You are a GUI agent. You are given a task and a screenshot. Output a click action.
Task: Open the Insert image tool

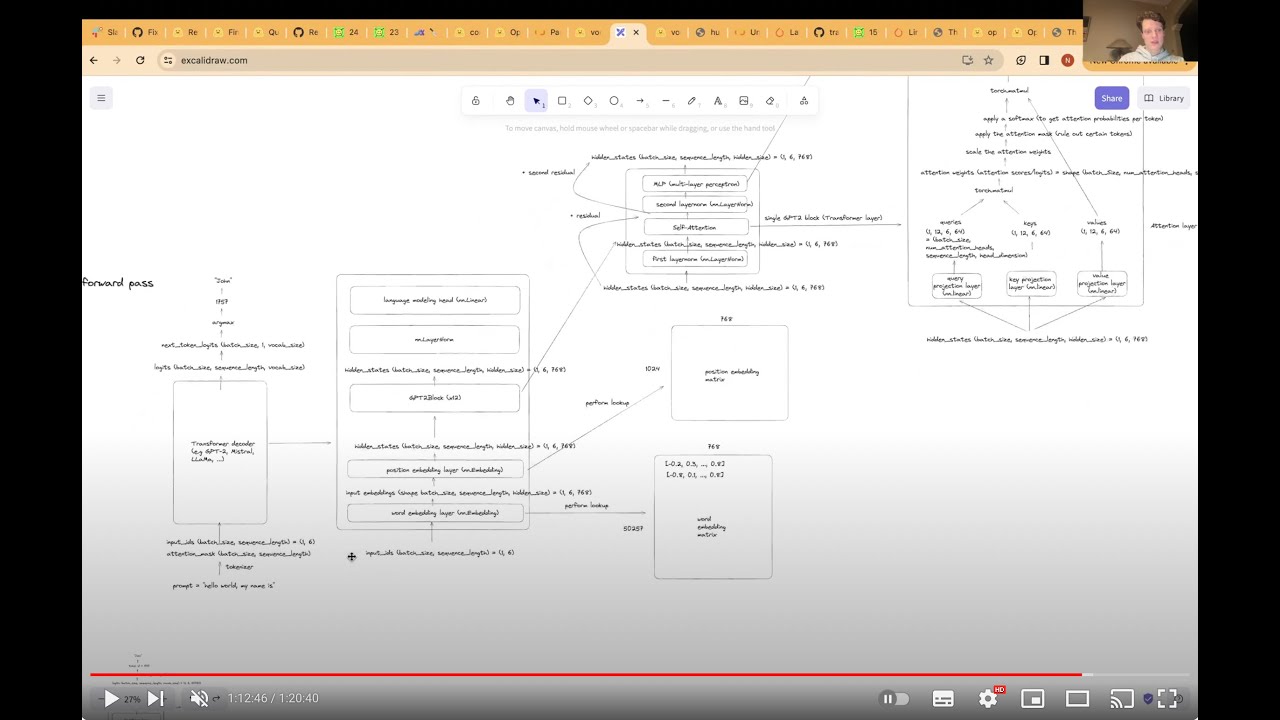(744, 101)
